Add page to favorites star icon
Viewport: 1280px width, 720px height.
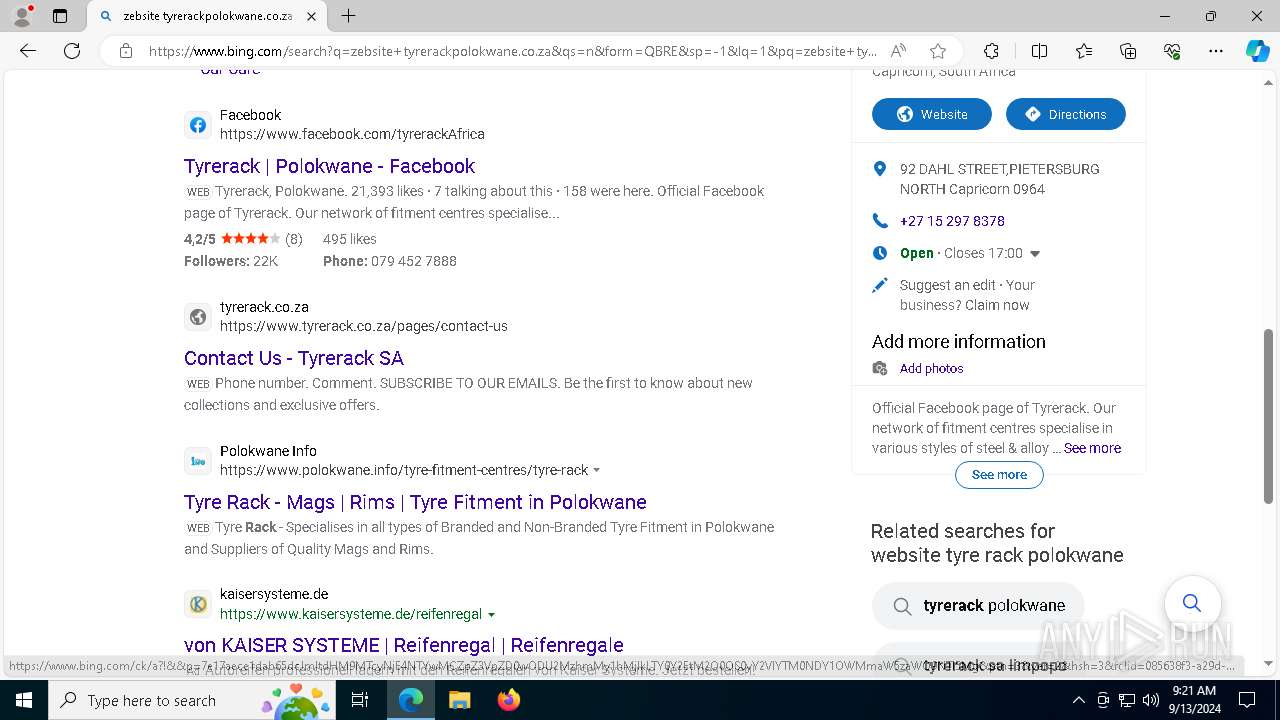coord(937,51)
